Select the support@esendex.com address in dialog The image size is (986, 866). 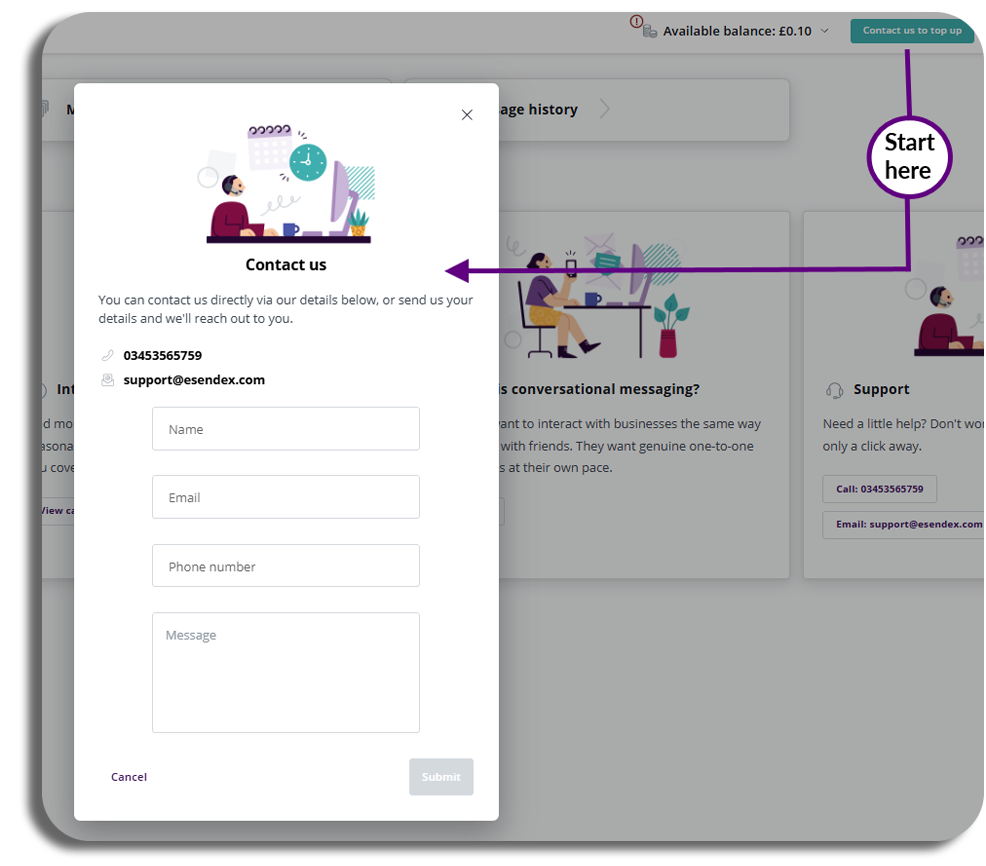pyautogui.click(x=194, y=380)
